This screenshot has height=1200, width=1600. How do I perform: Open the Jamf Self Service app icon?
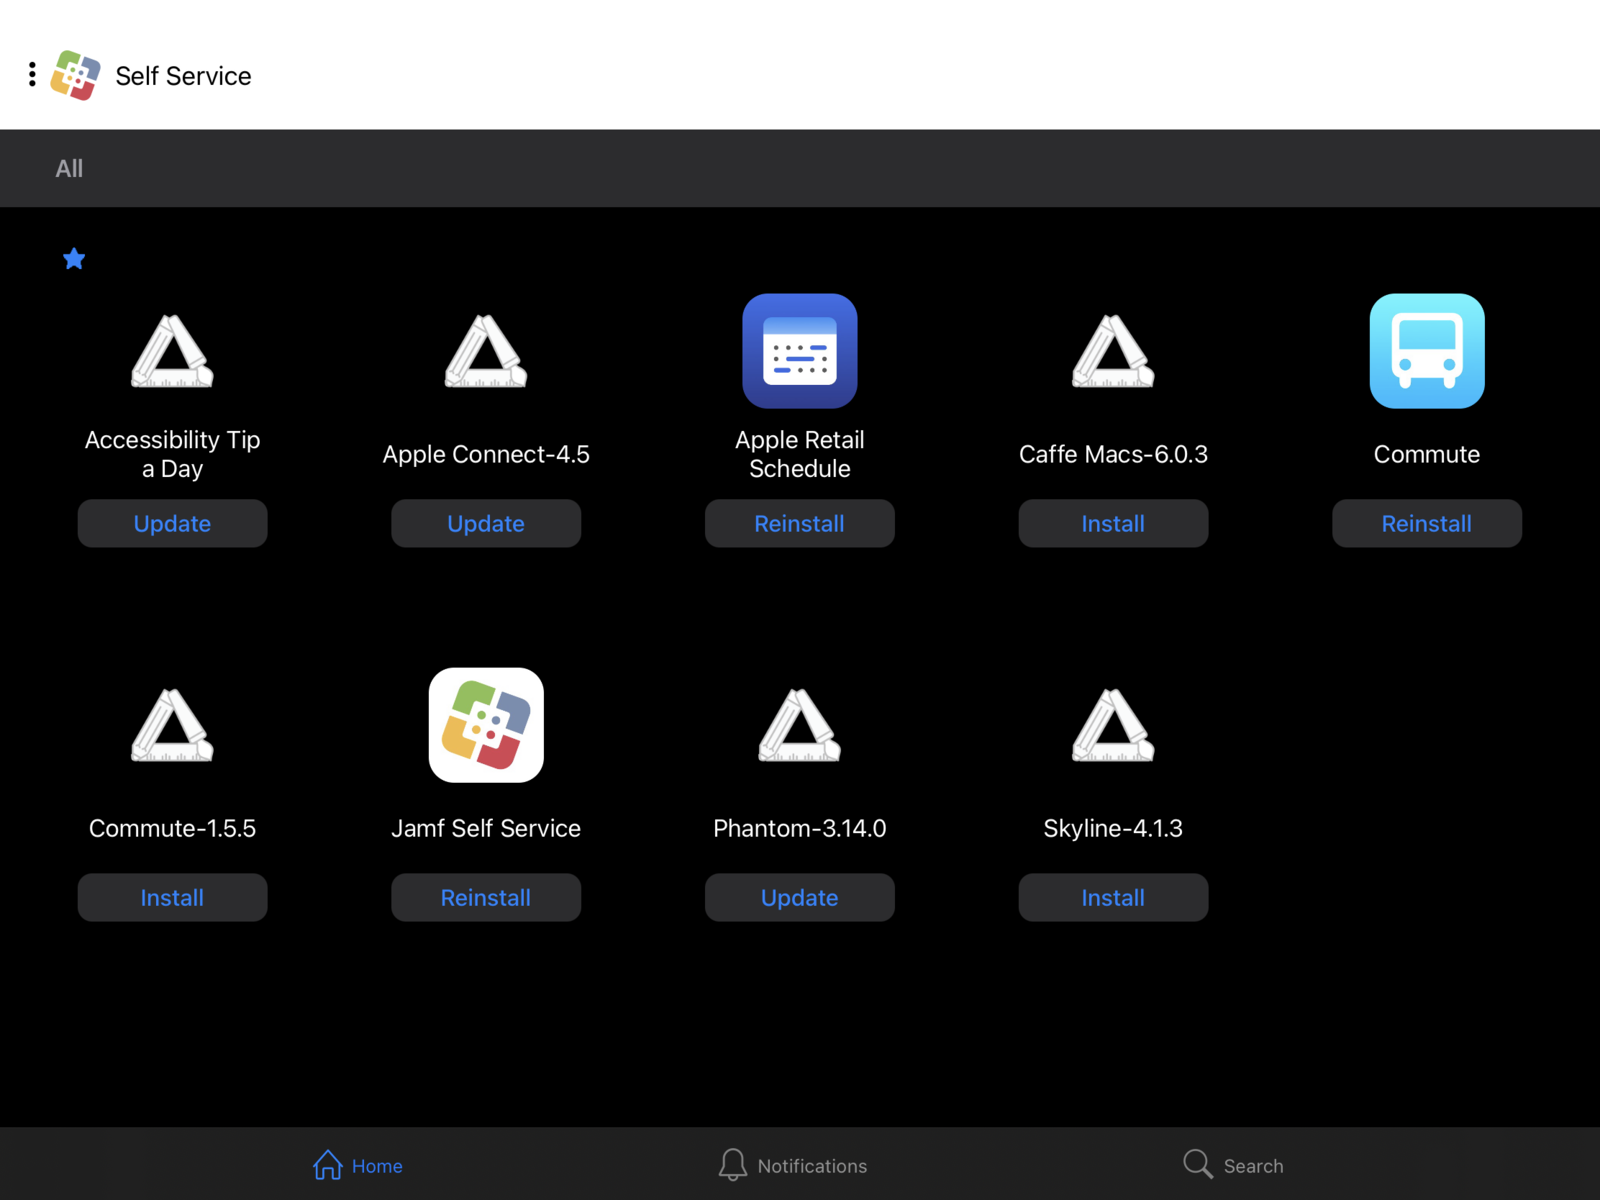click(486, 725)
